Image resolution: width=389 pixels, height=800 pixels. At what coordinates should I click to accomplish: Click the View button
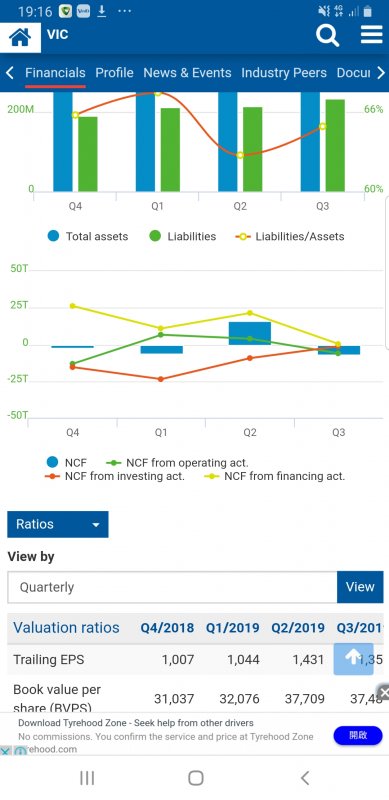[360, 587]
